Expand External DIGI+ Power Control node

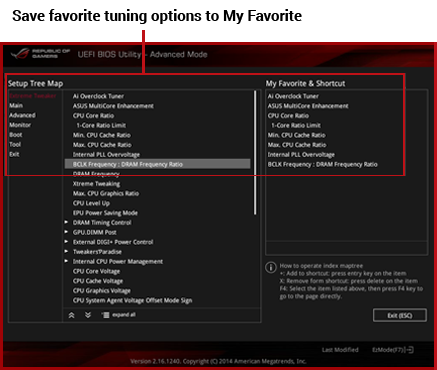click(x=66, y=241)
